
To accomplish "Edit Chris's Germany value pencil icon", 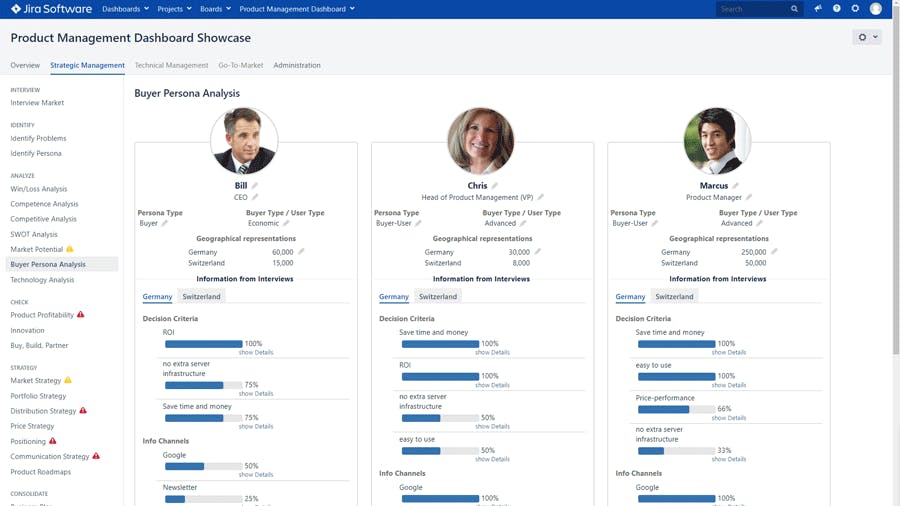I will click(538, 252).
